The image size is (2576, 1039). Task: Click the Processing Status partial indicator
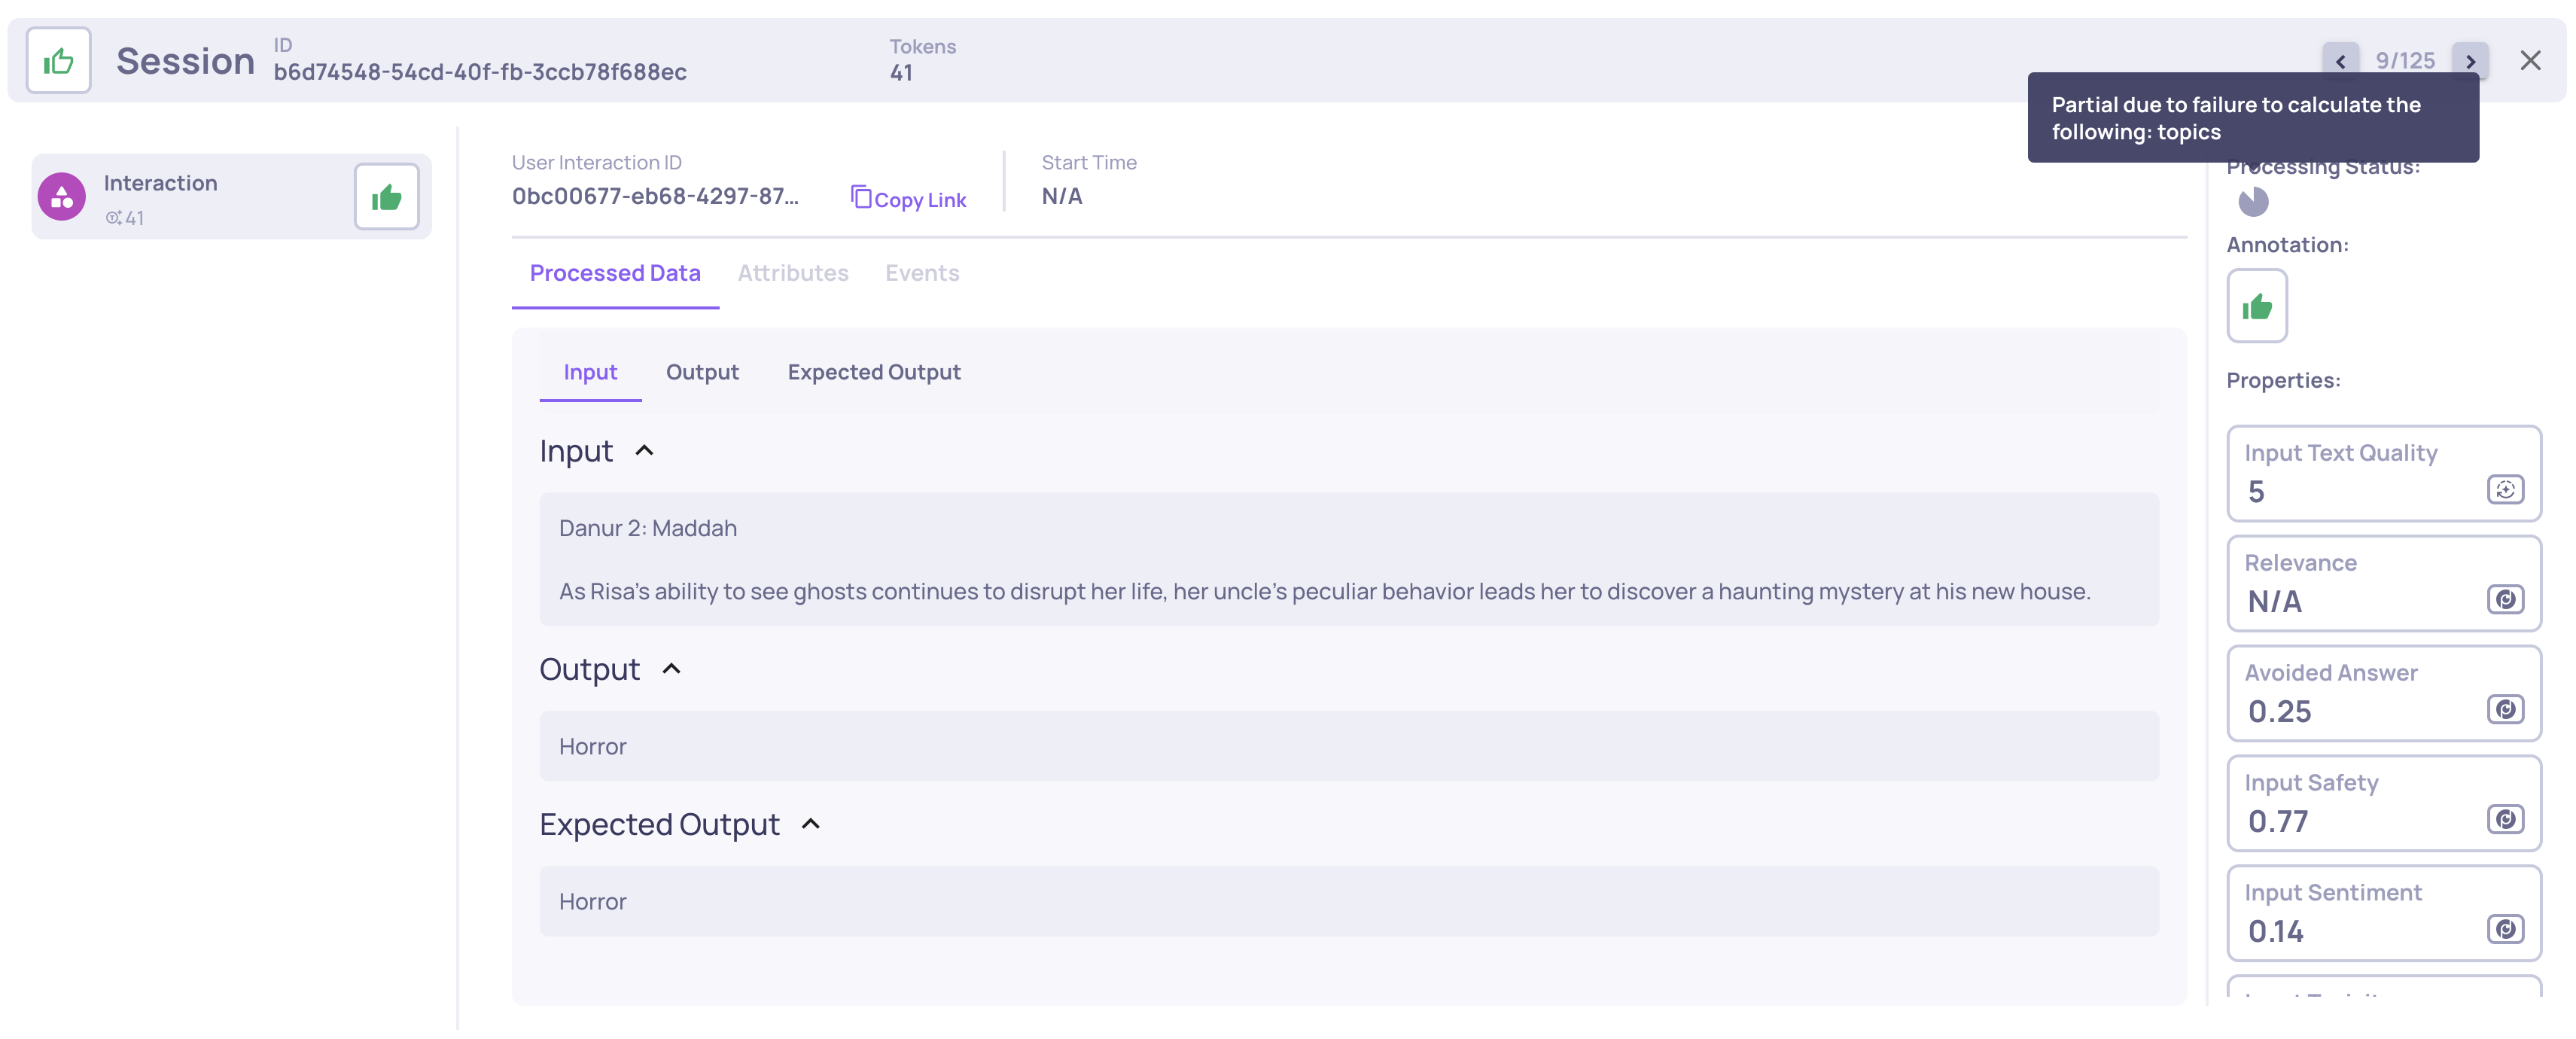[x=2253, y=202]
